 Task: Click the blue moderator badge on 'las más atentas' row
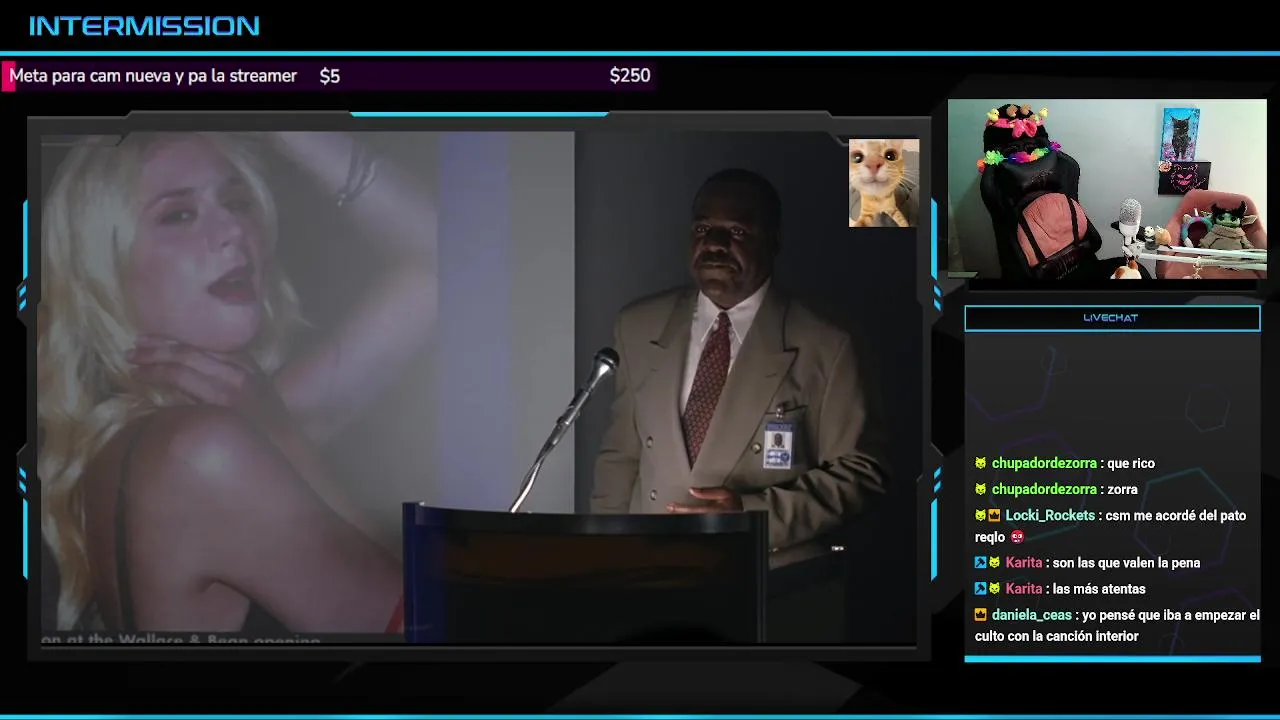point(981,589)
